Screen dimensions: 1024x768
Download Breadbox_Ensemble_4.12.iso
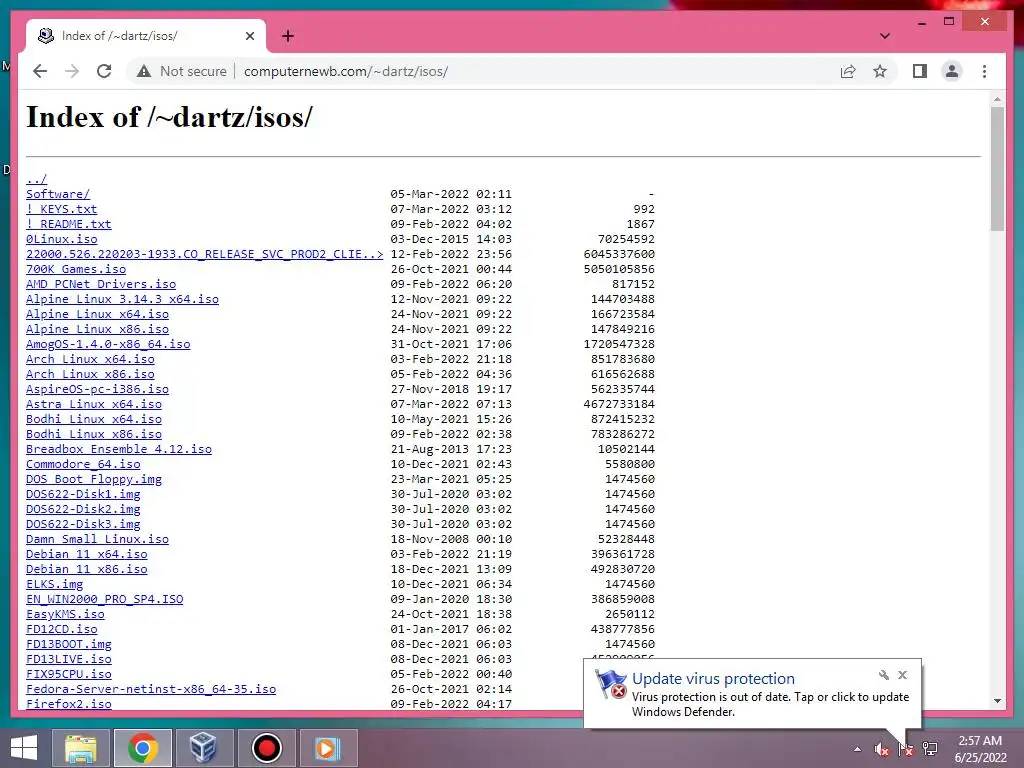119,449
